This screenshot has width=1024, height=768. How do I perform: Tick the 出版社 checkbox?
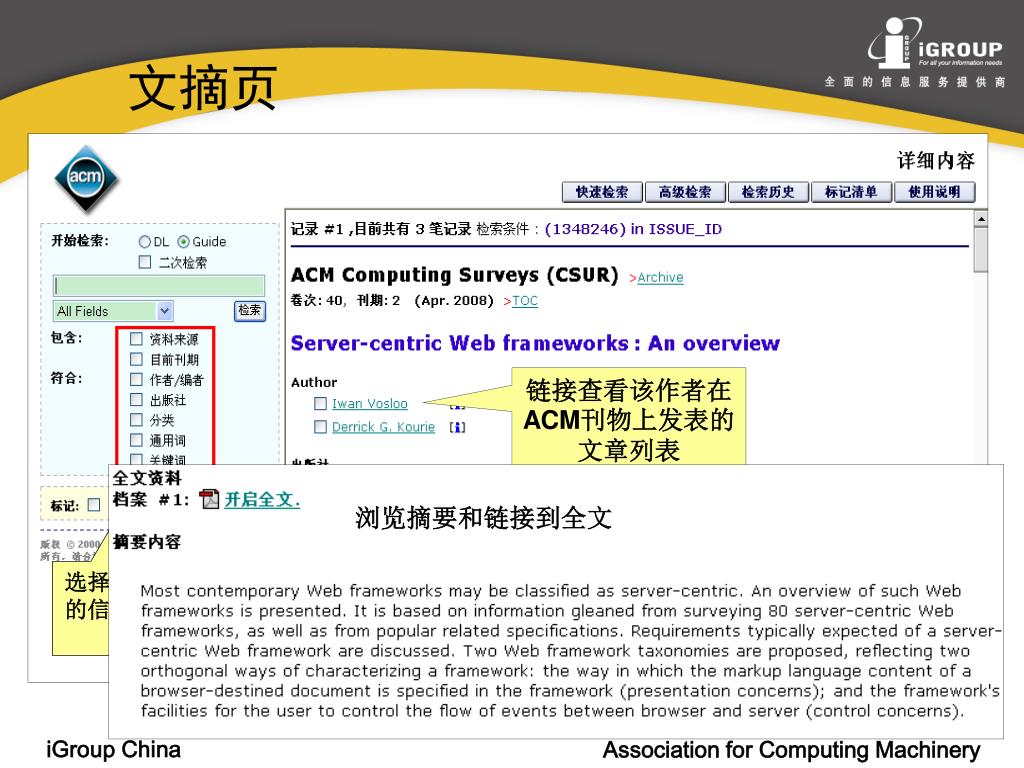pos(136,399)
